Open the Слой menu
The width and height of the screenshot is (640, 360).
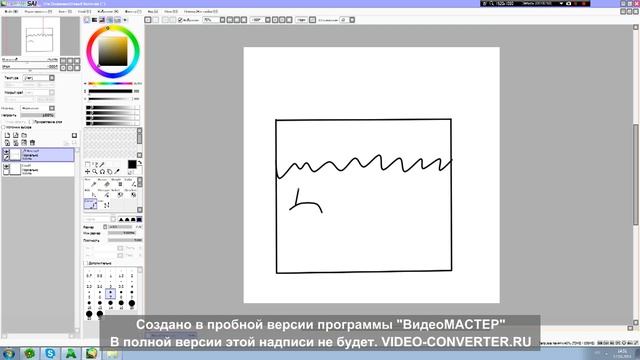pyautogui.click(x=84, y=11)
